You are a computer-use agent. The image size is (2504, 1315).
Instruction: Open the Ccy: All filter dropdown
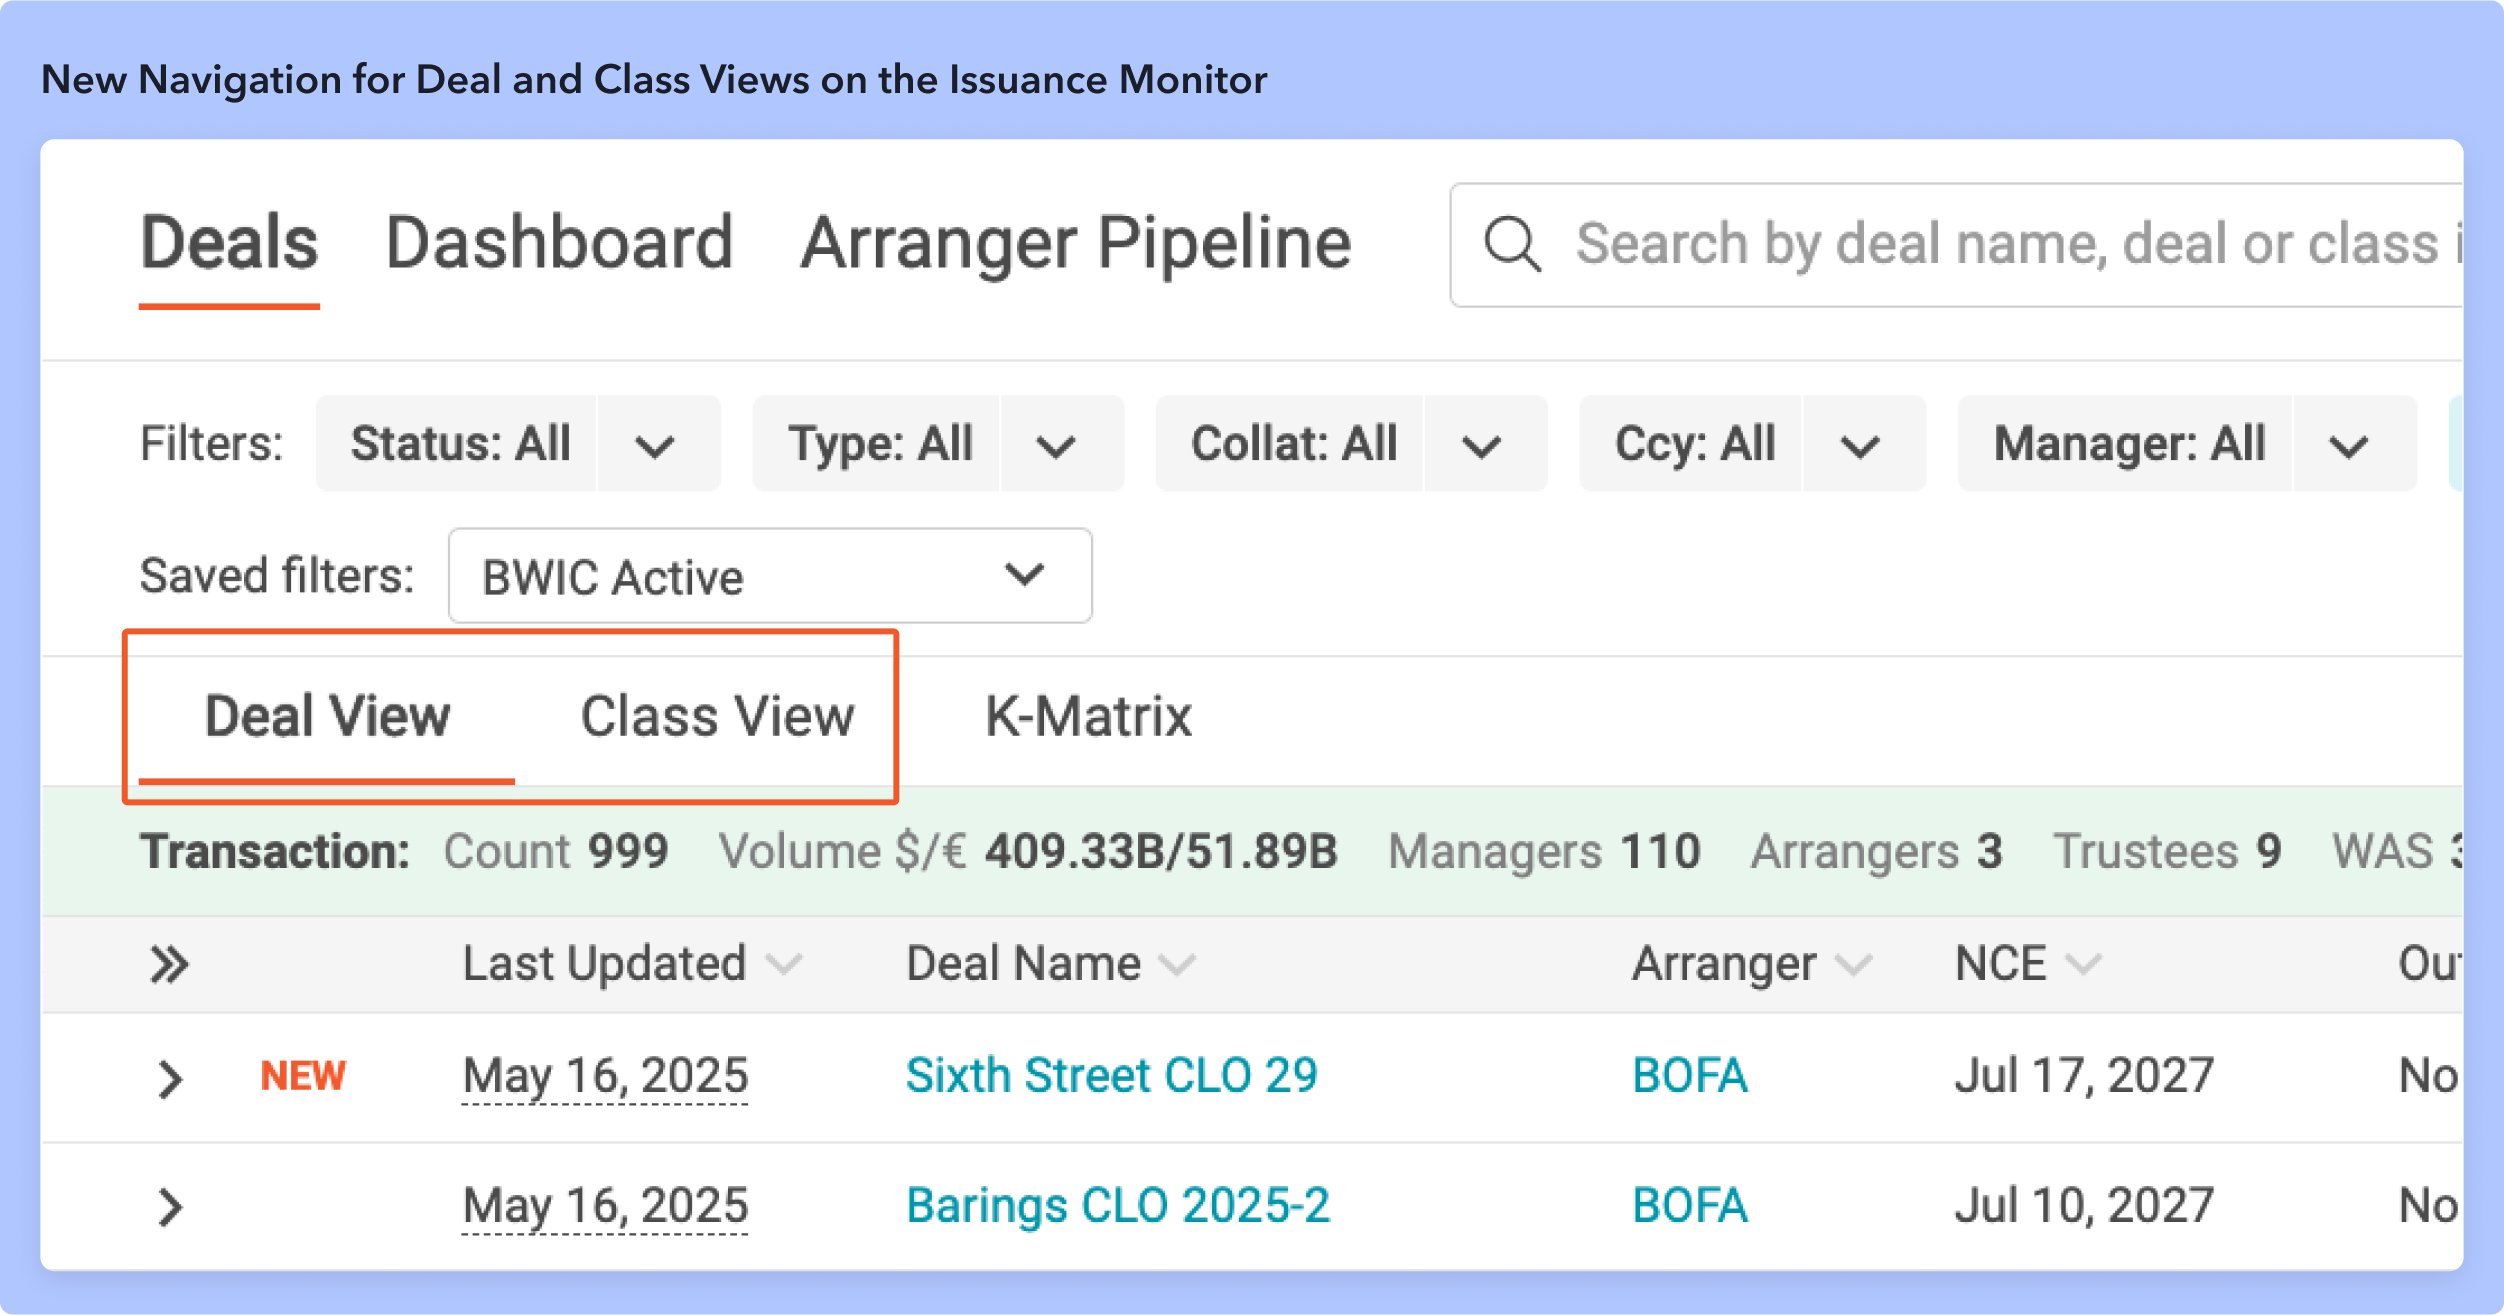[x=1859, y=444]
